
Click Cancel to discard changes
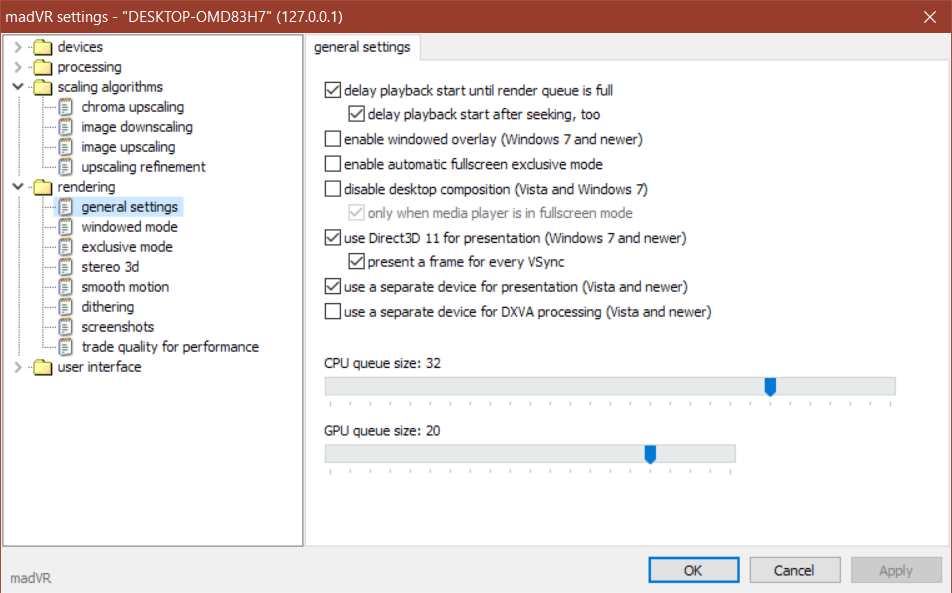(x=795, y=571)
